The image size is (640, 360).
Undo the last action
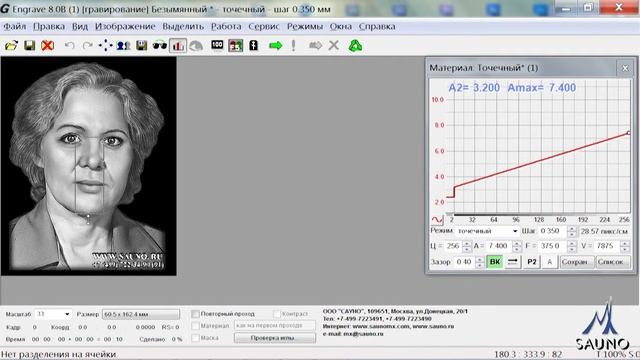tap(69, 45)
